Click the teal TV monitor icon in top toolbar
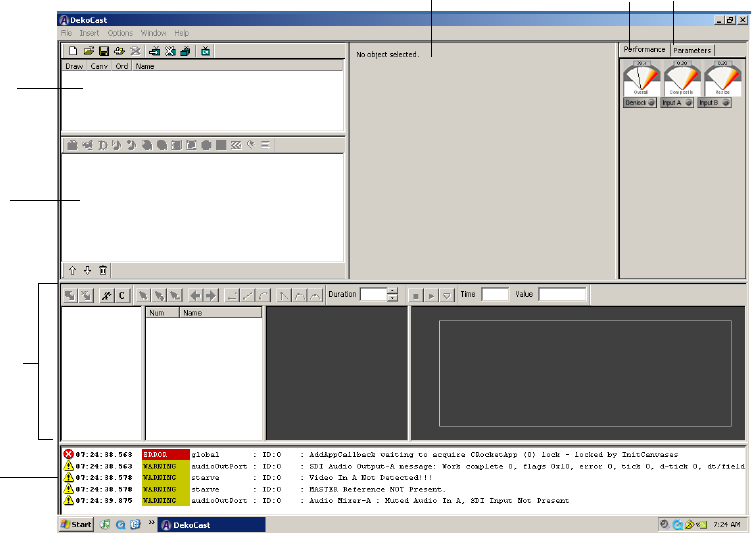This screenshot has width=752, height=533. coord(205,51)
